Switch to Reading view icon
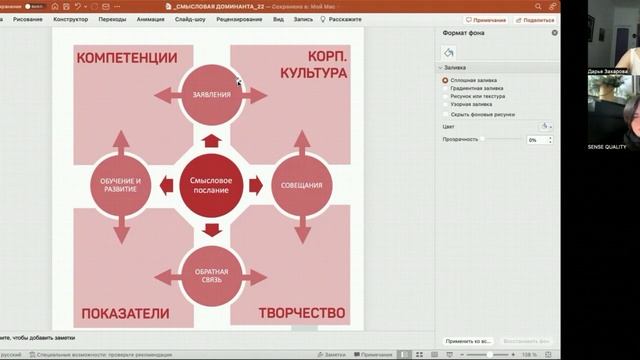 pos(434,355)
